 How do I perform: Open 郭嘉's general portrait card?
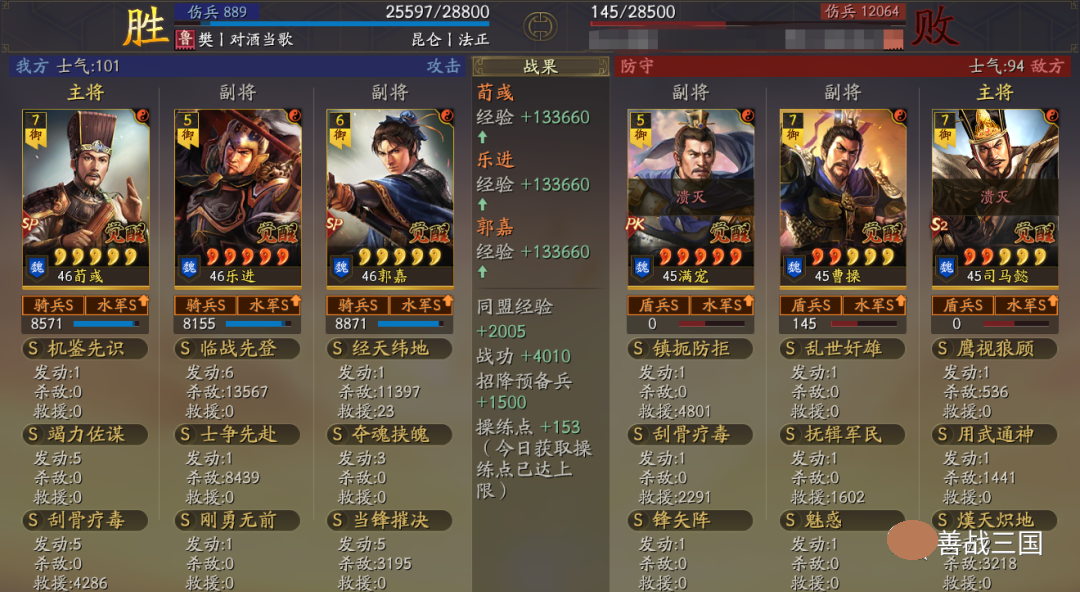(390, 198)
